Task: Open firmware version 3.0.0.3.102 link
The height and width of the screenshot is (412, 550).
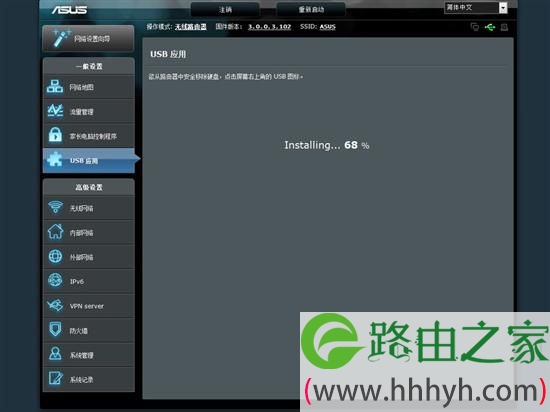Action: coord(269,27)
